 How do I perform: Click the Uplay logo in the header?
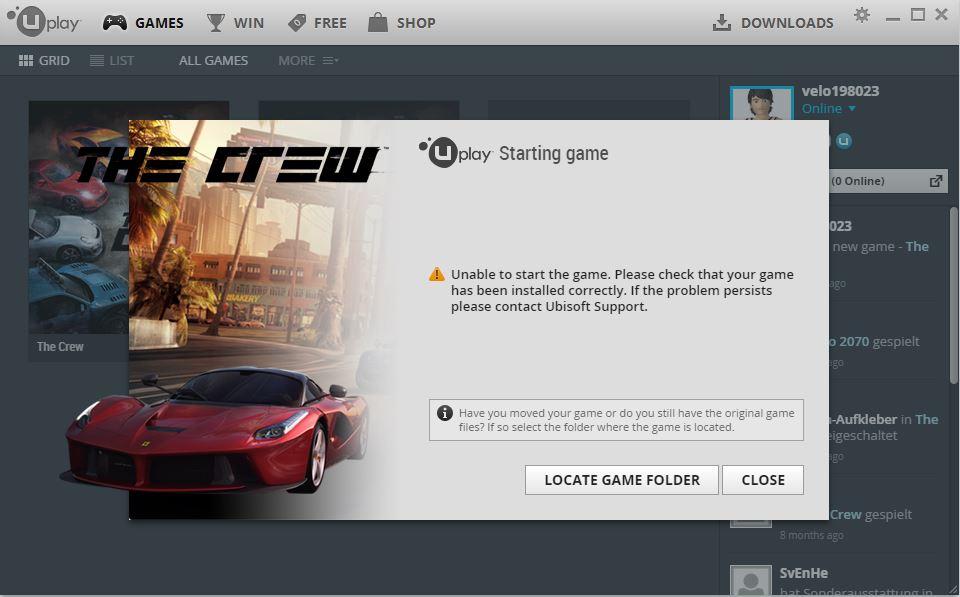[43, 21]
